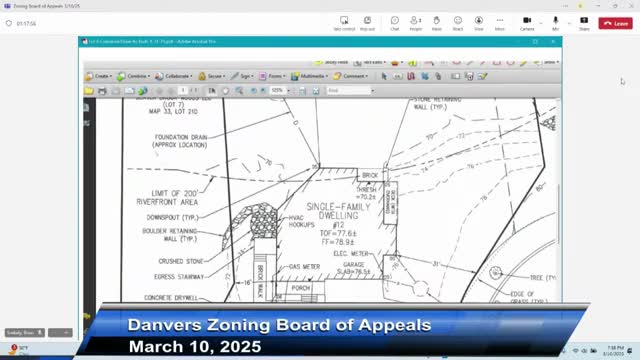Screen dimensions: 640x360
Task: Open the Teams Chat panel
Action: pyautogui.click(x=395, y=23)
